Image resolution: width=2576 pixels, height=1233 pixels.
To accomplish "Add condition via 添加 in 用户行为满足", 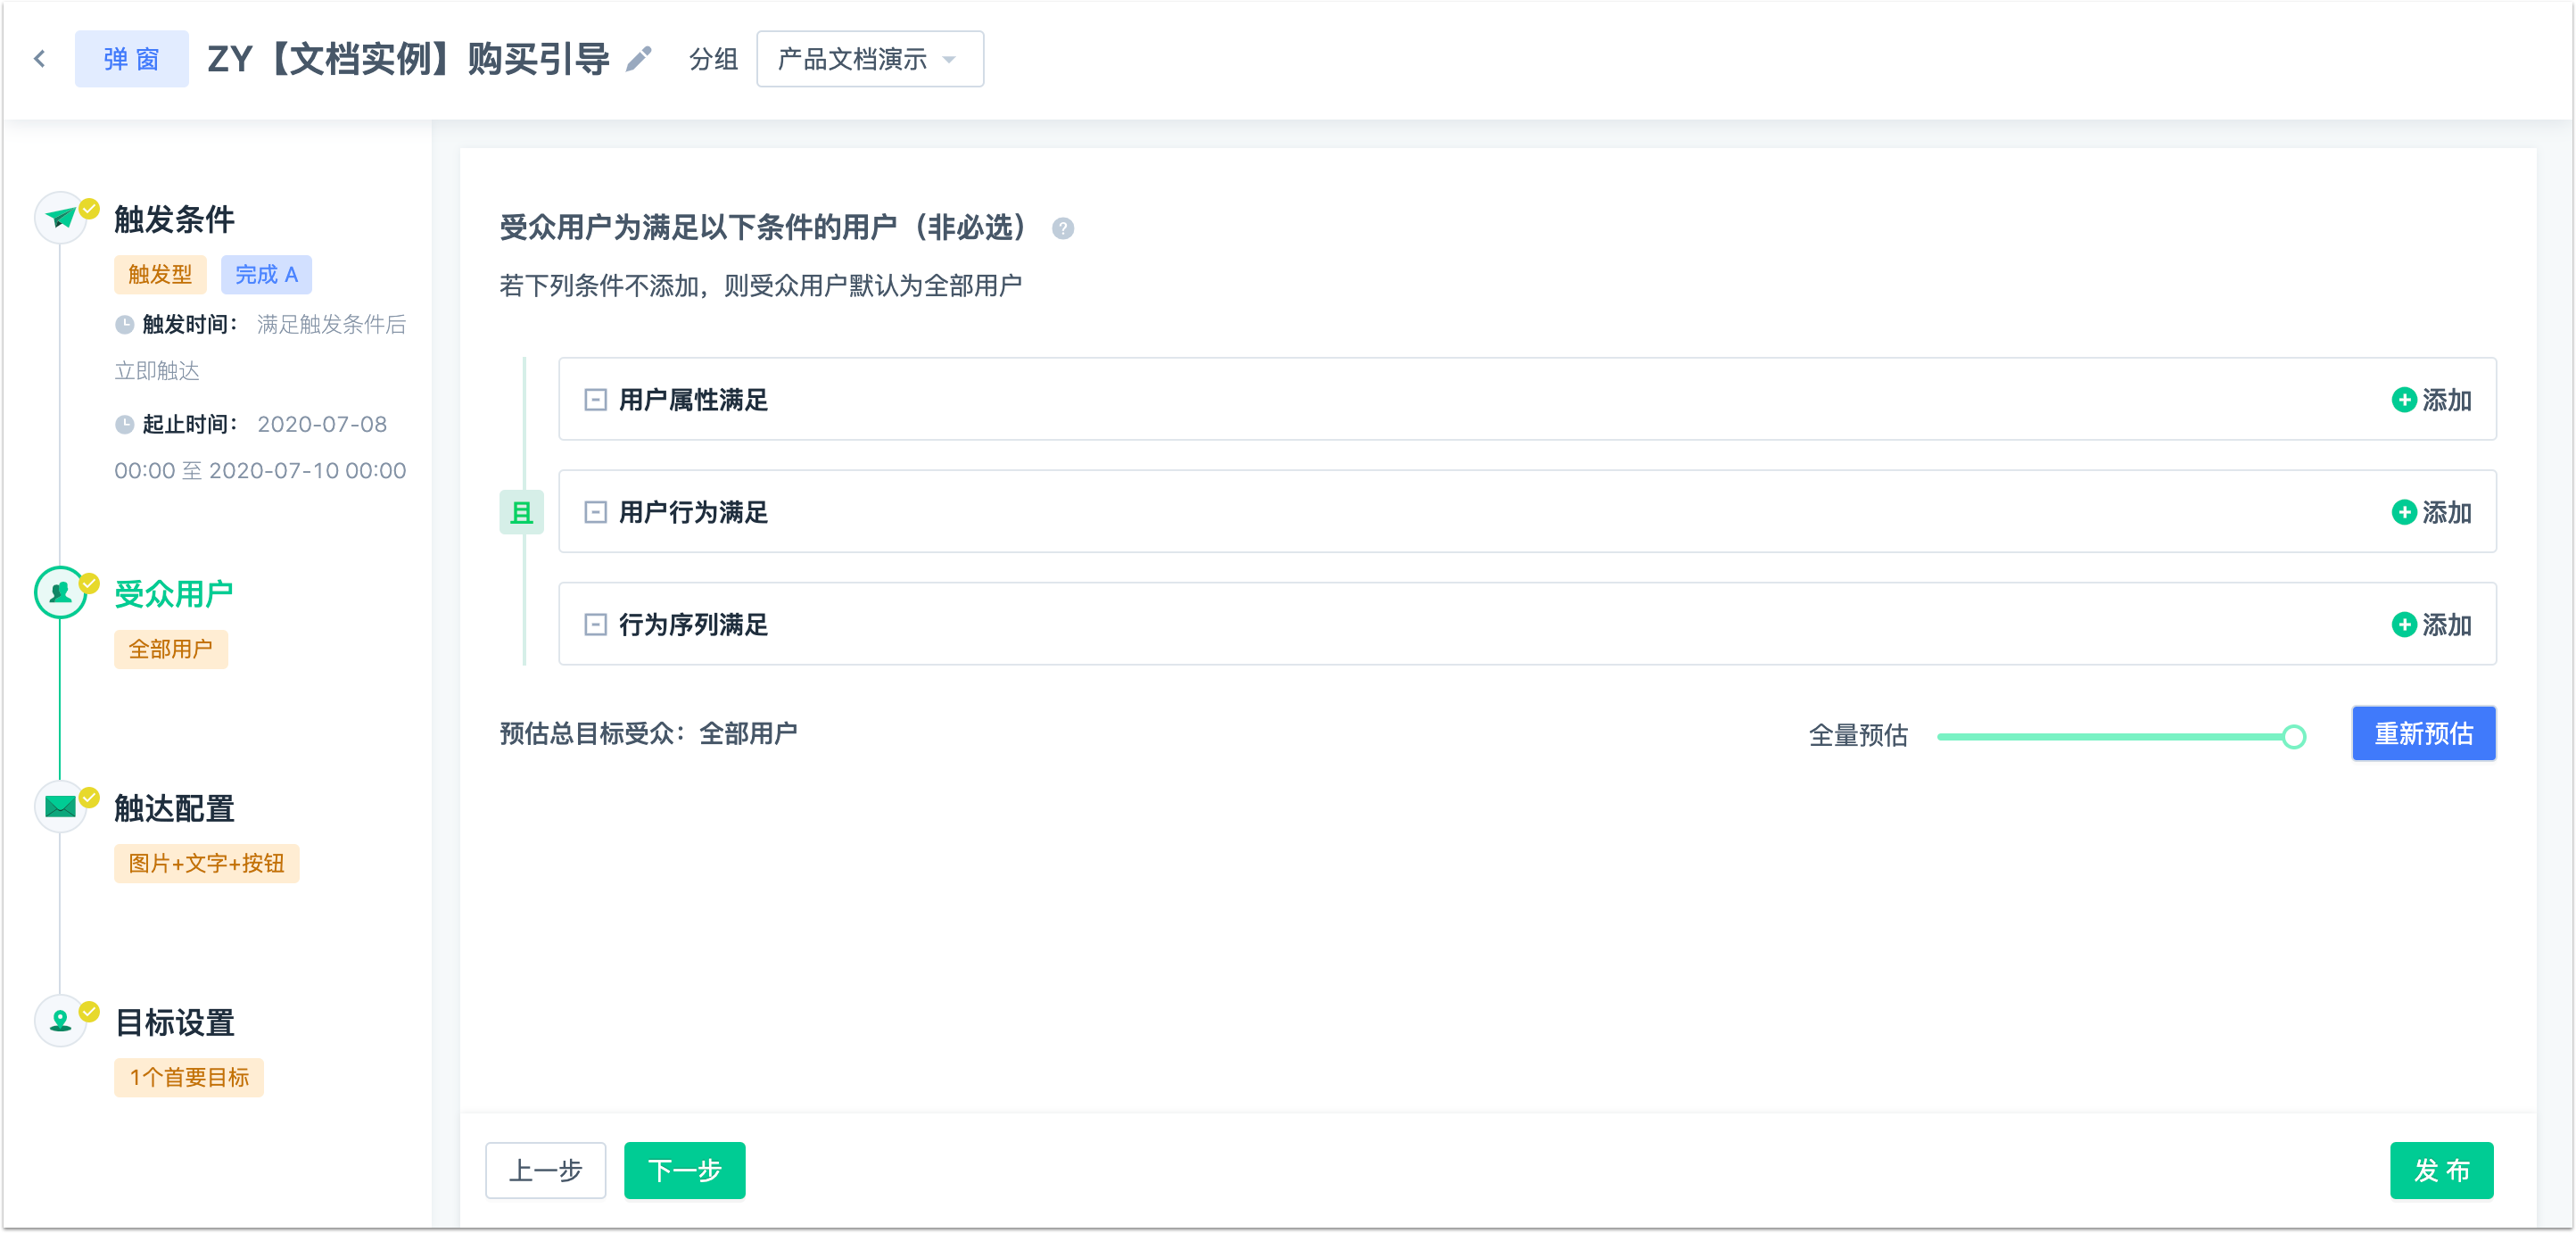I will pos(2431,512).
